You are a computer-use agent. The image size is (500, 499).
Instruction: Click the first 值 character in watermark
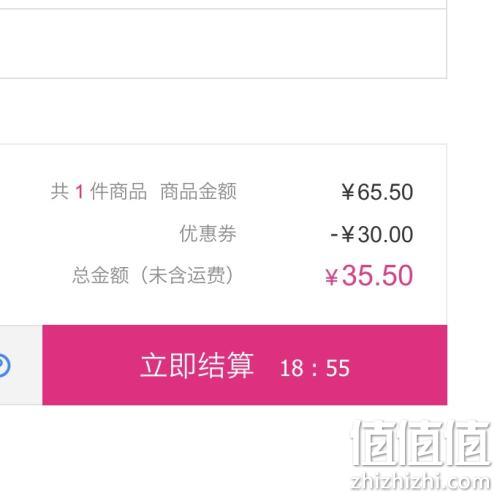coord(374,443)
